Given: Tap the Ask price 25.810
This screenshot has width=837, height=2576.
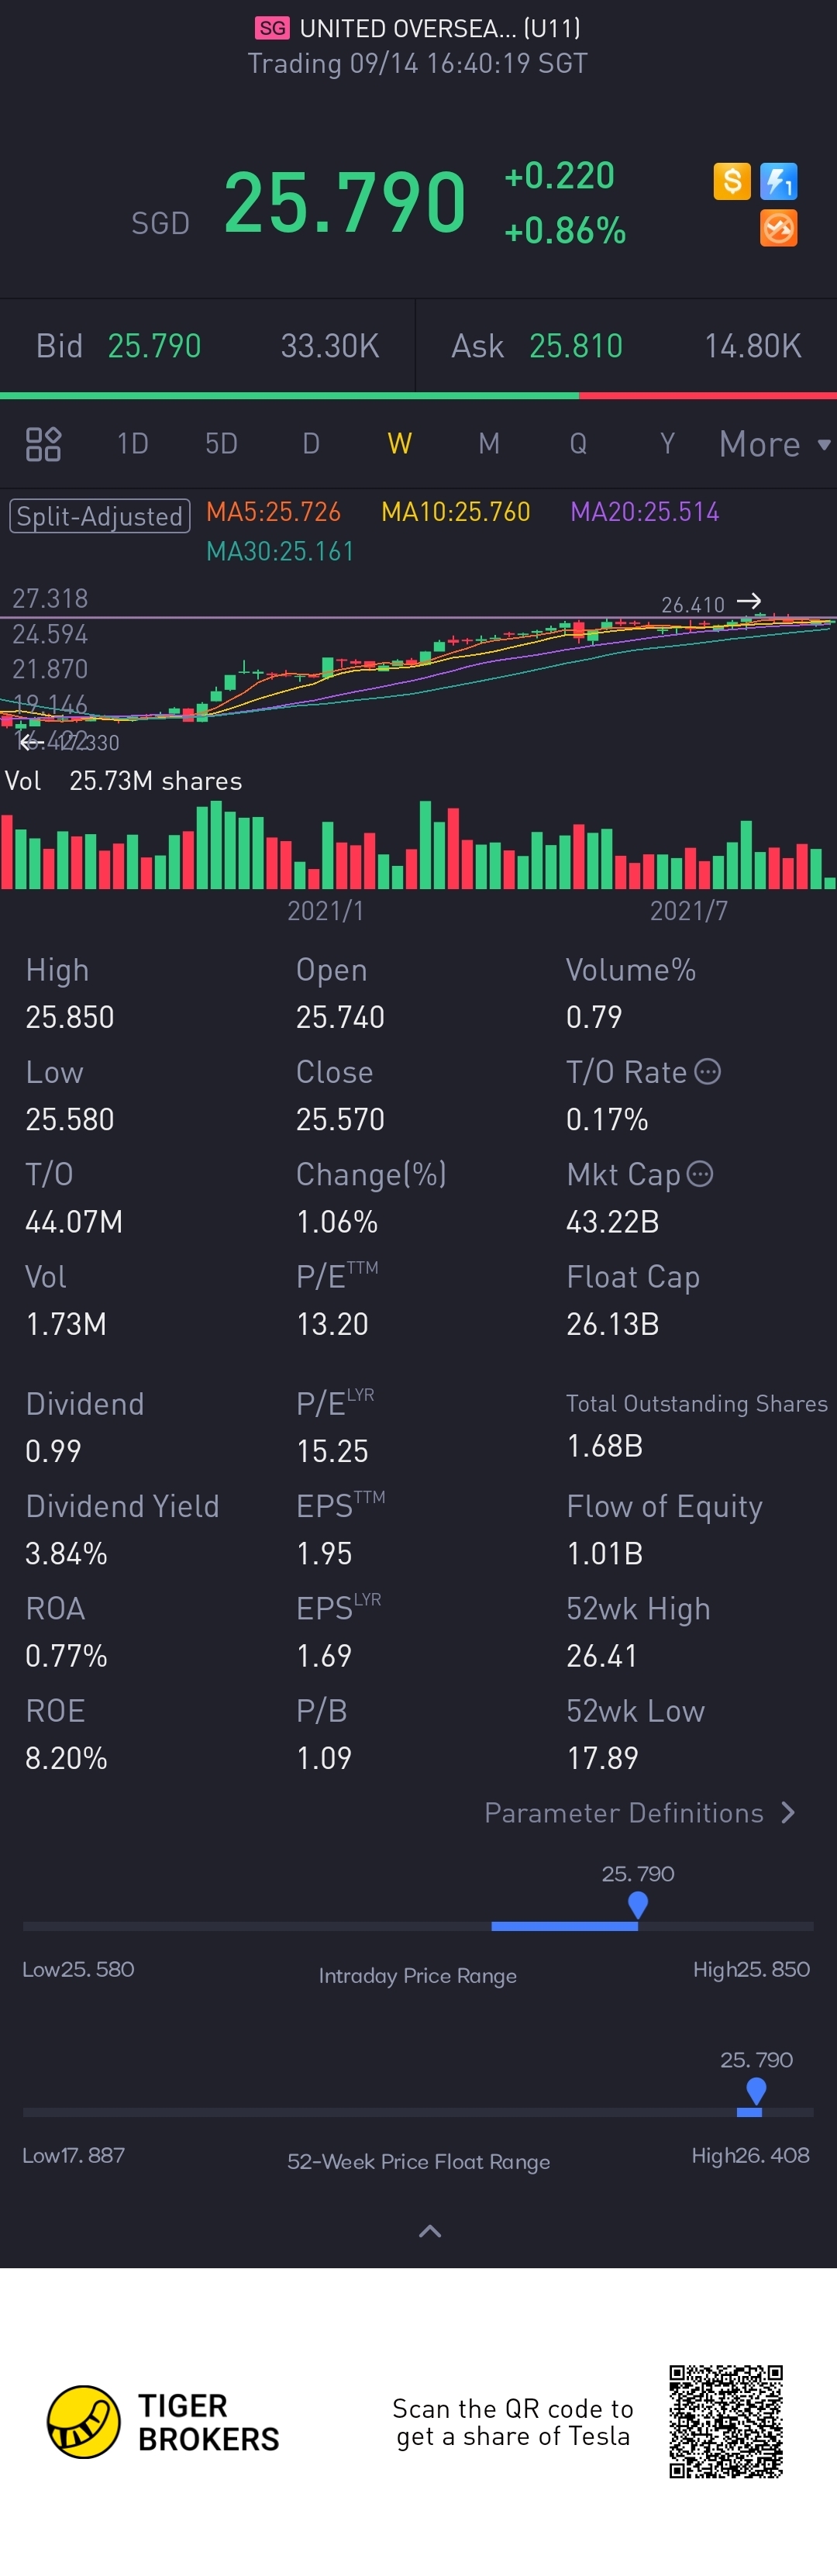Looking at the screenshot, I should 575,346.
